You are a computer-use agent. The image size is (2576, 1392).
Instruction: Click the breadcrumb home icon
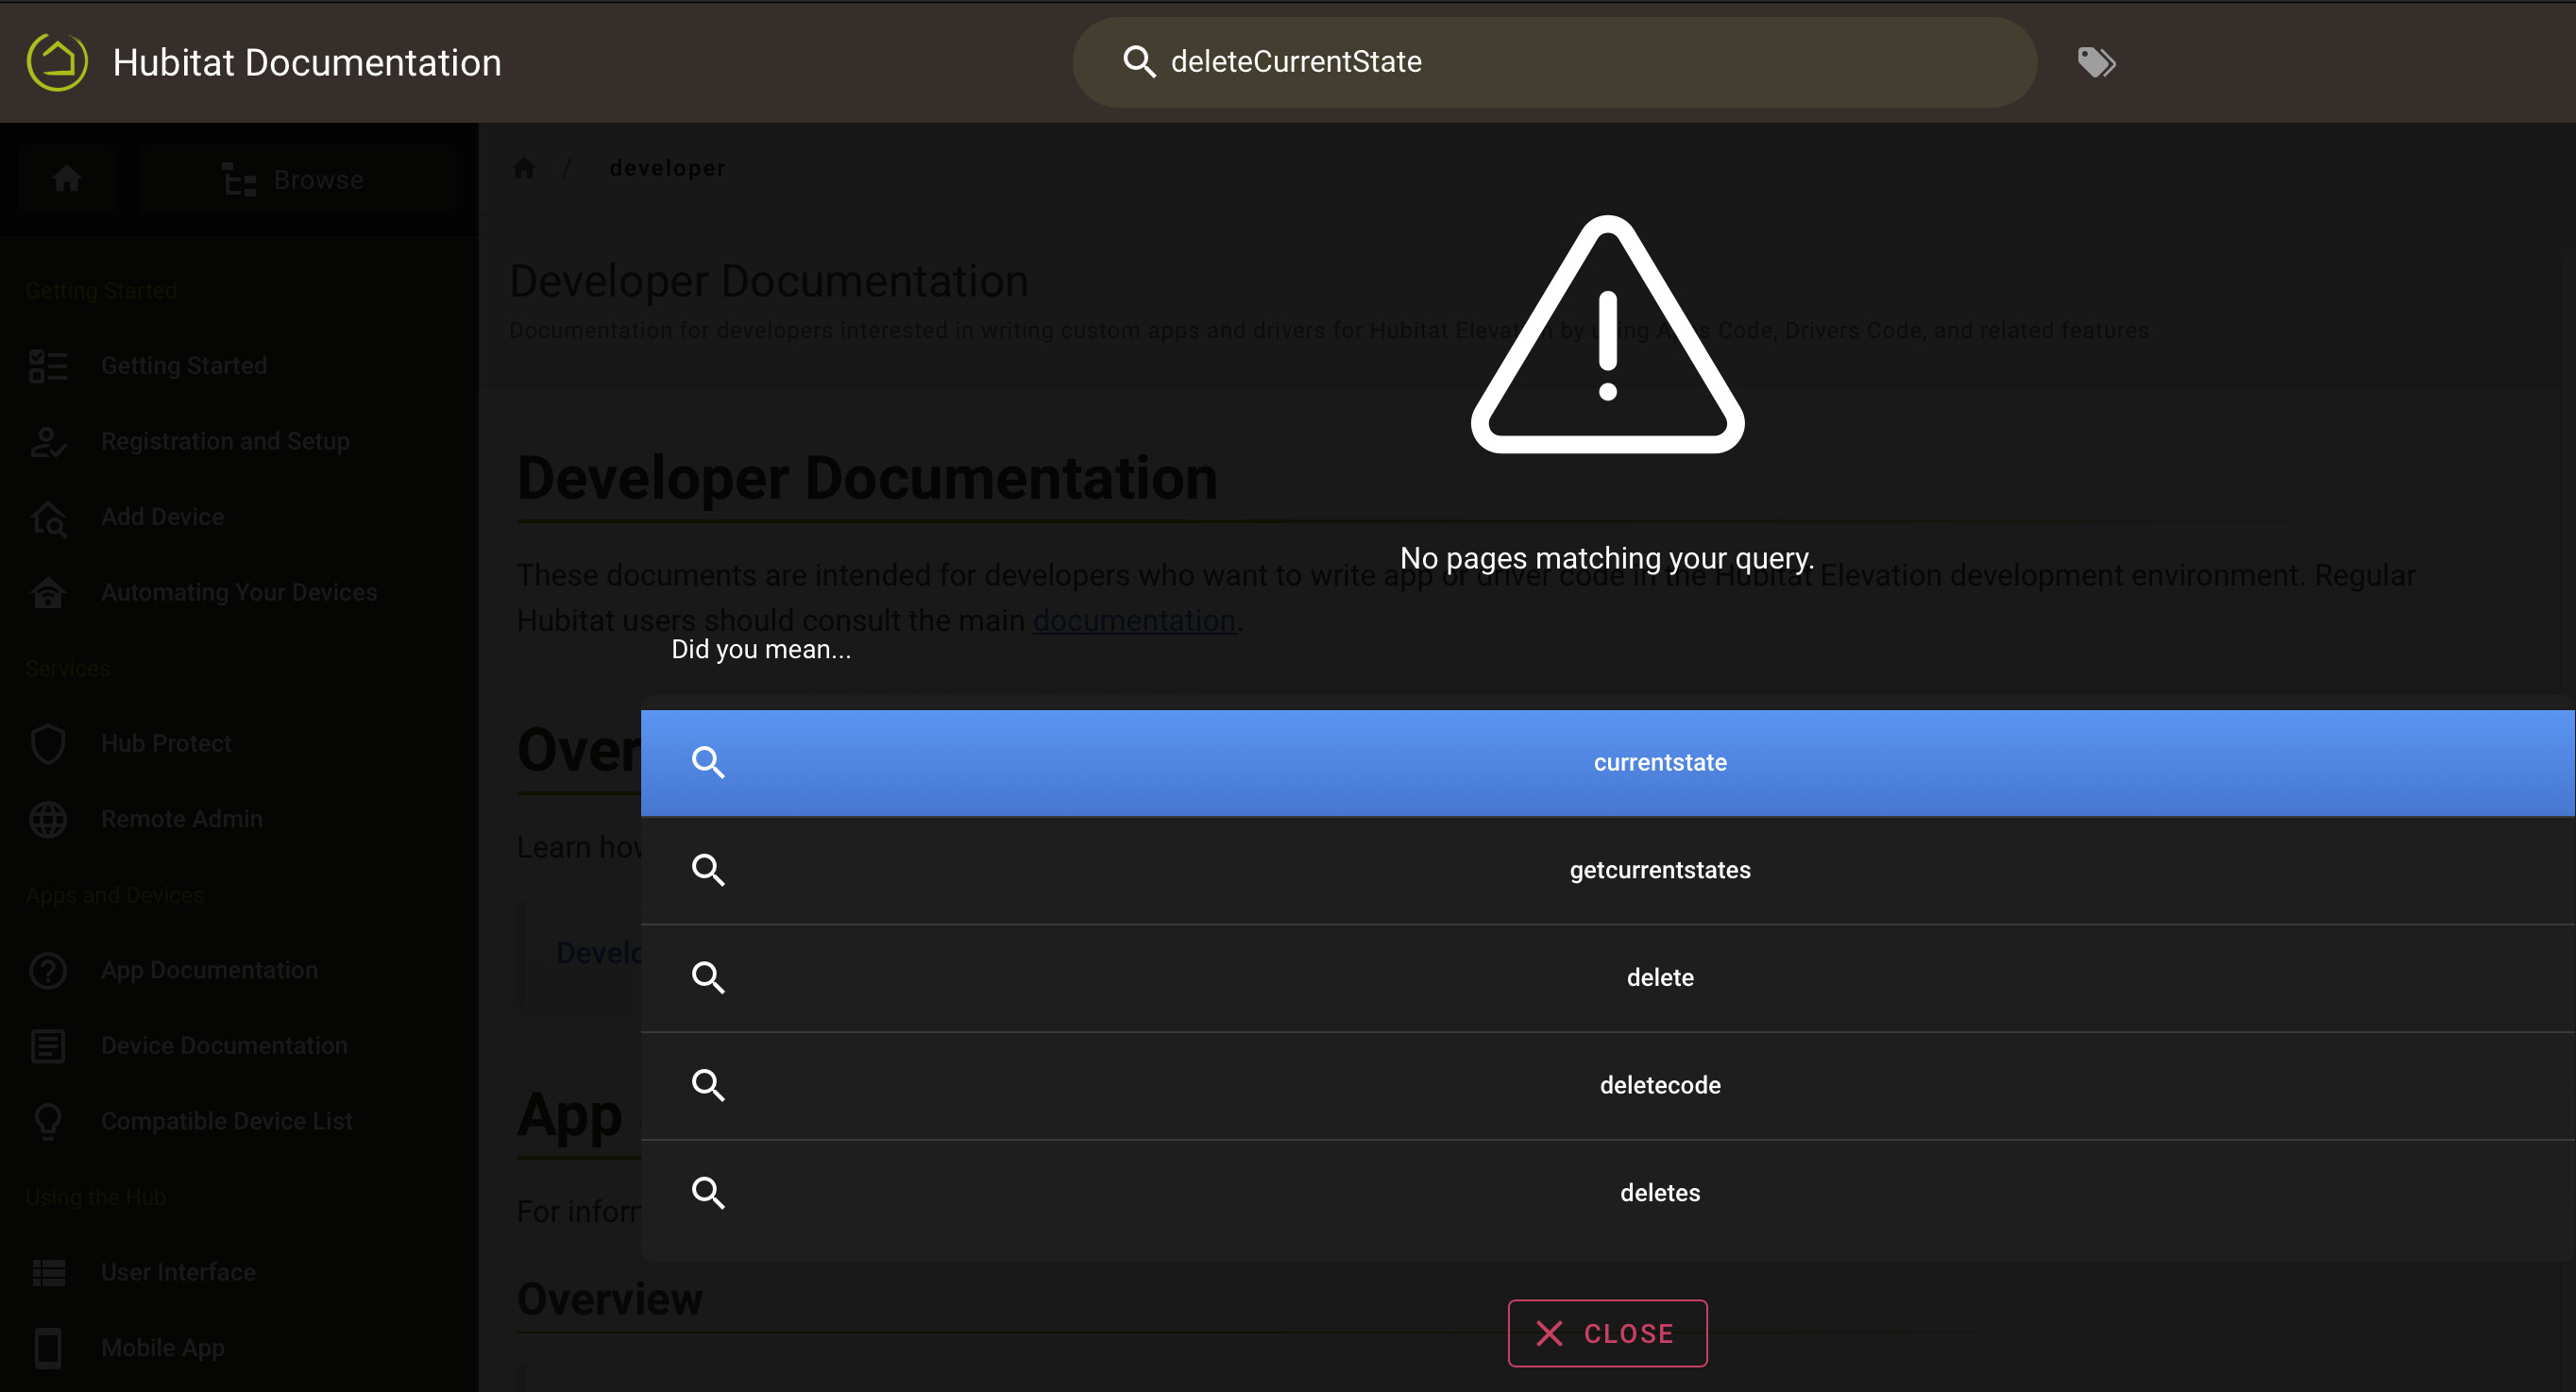[x=524, y=168]
